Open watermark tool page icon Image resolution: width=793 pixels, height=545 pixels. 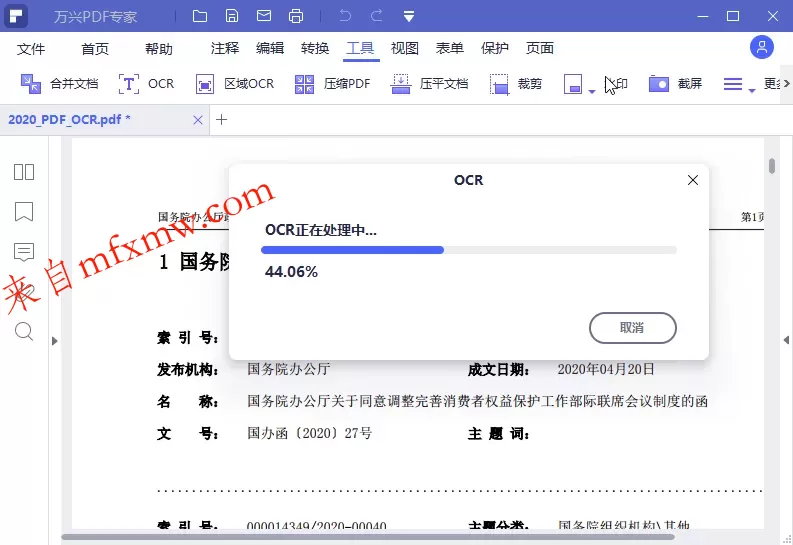(x=573, y=84)
